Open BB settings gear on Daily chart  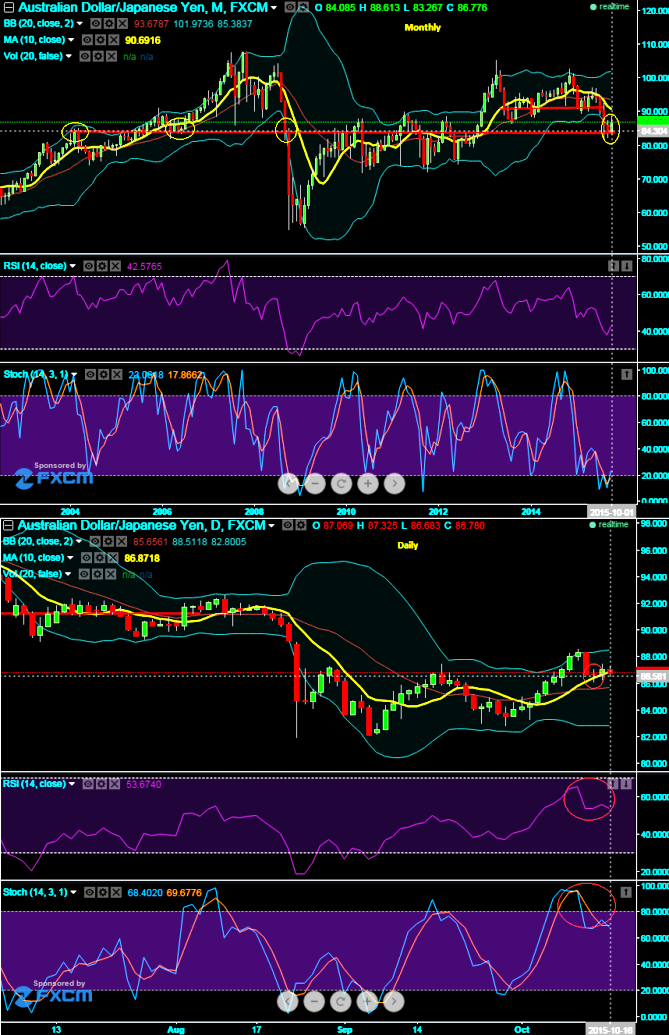[x=110, y=541]
